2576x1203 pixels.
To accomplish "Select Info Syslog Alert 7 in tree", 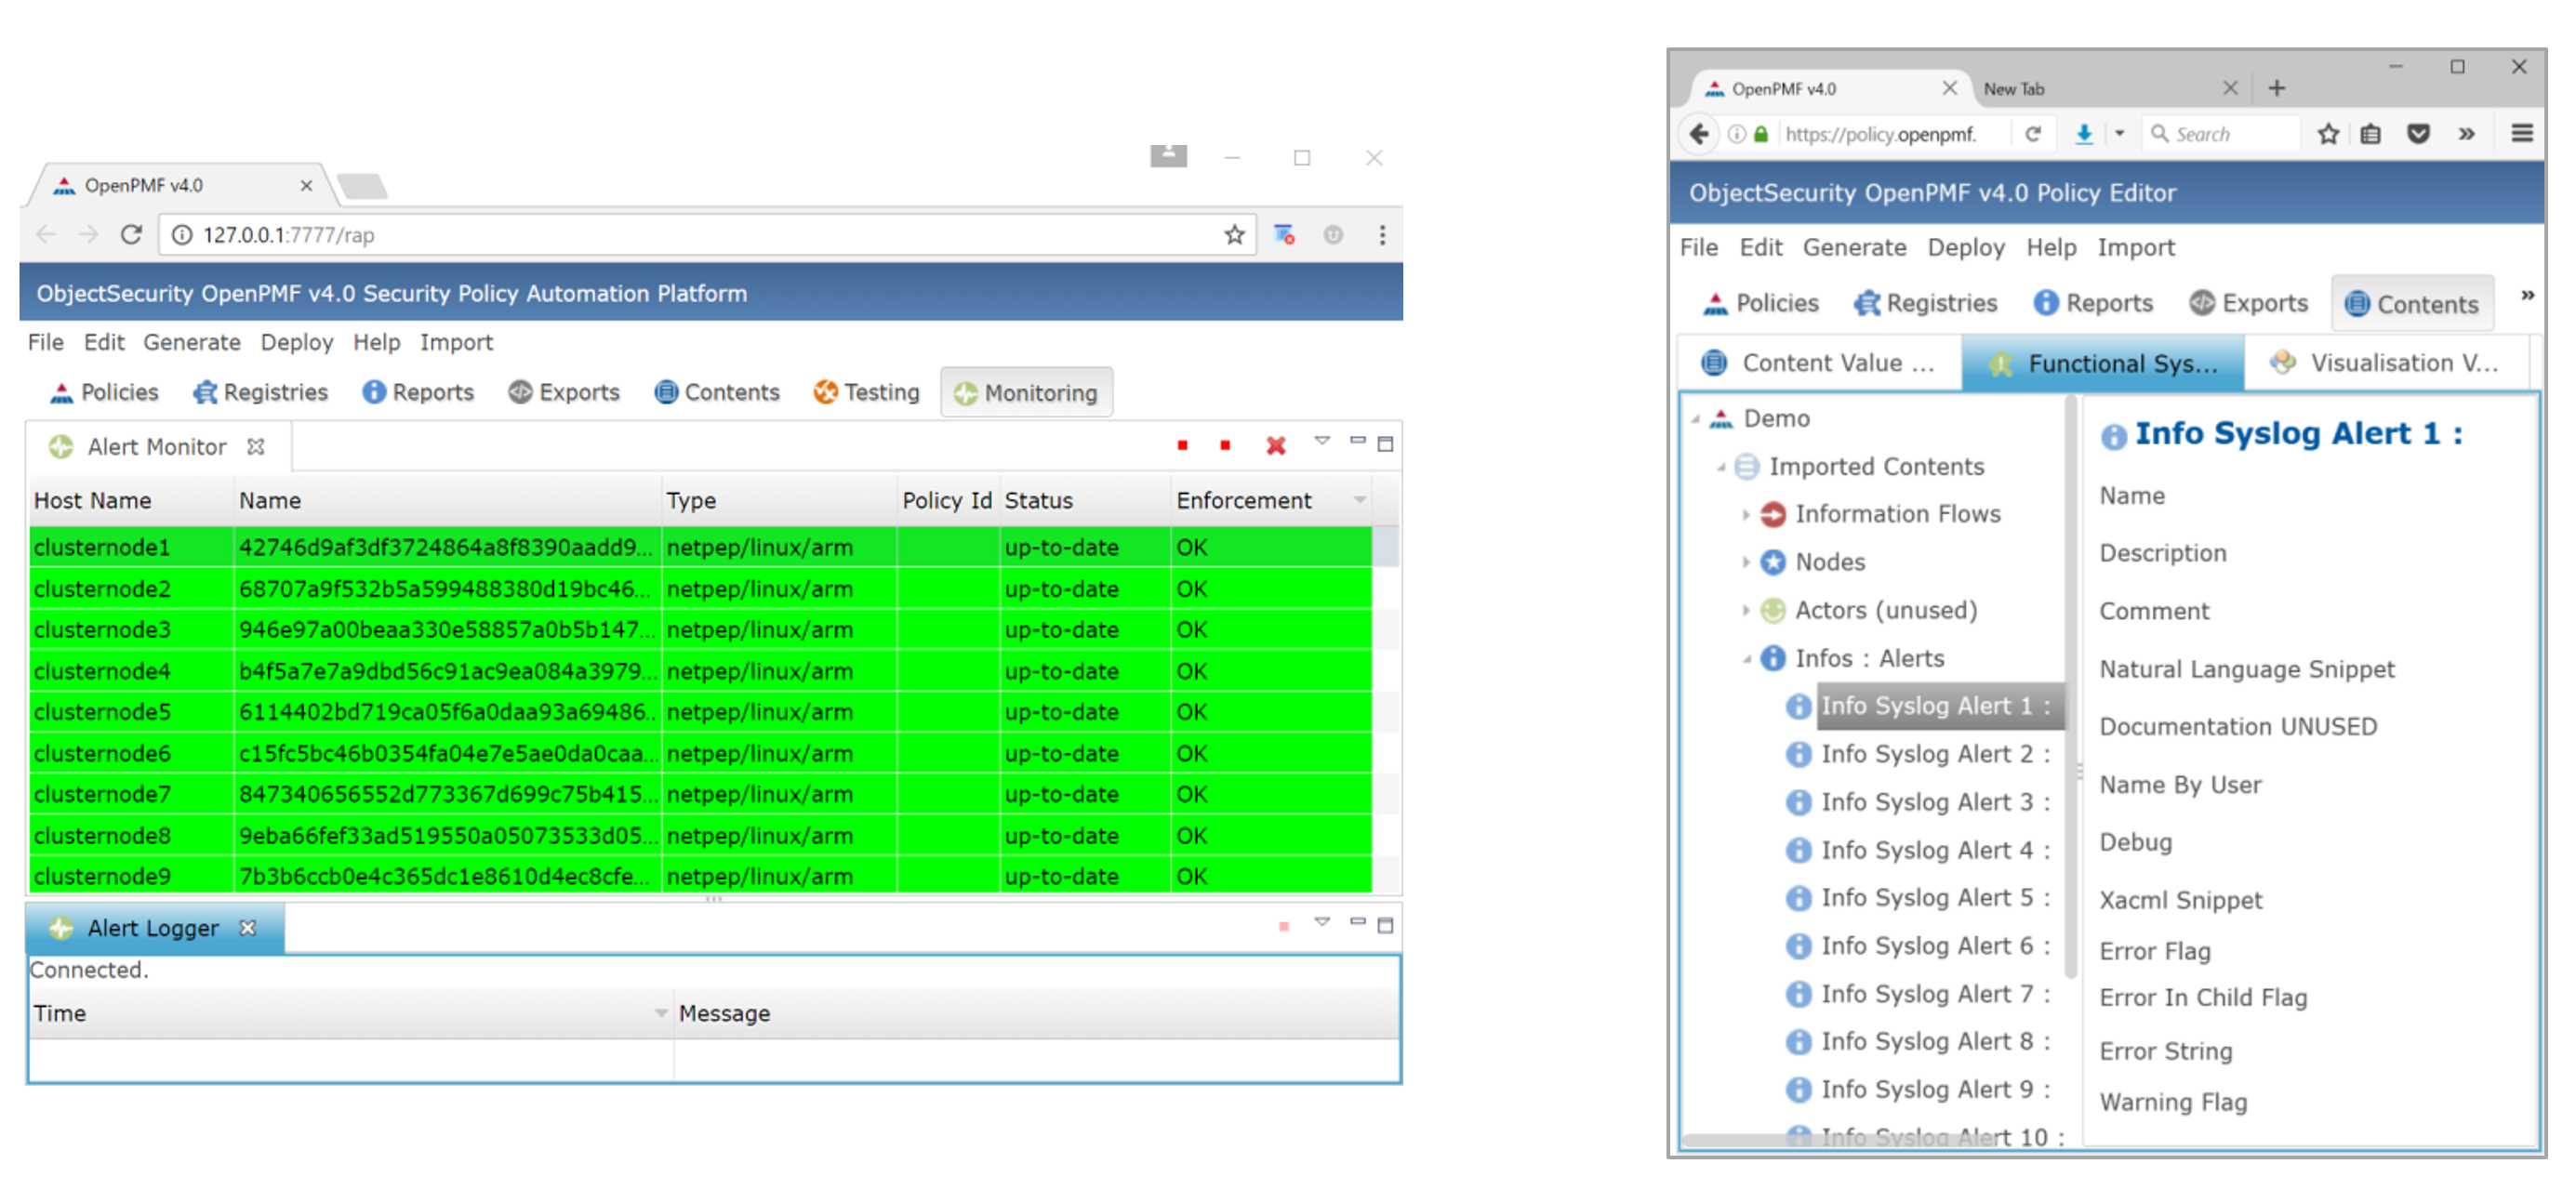I will 1935,994.
